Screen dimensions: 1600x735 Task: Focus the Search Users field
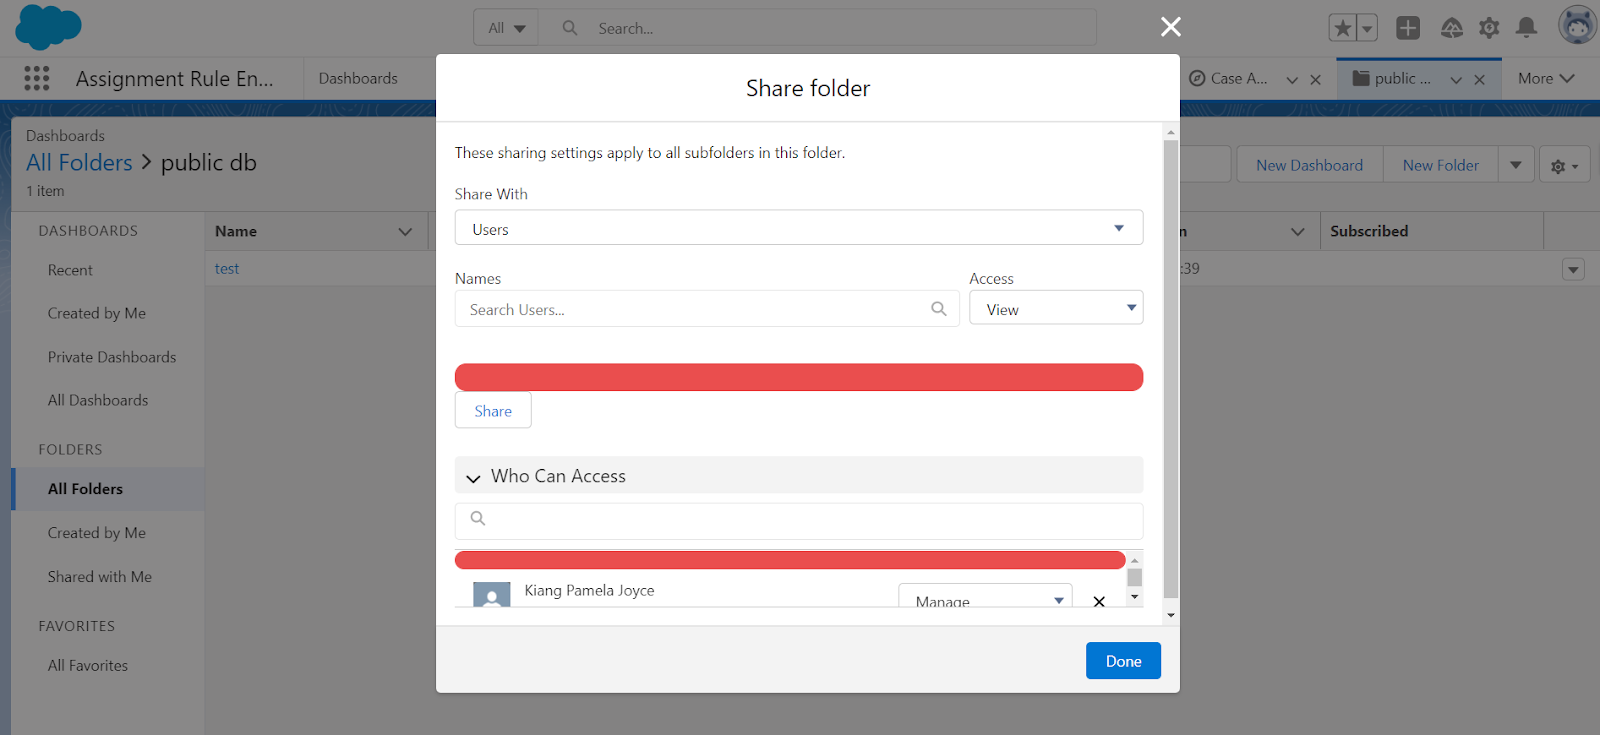tap(707, 309)
